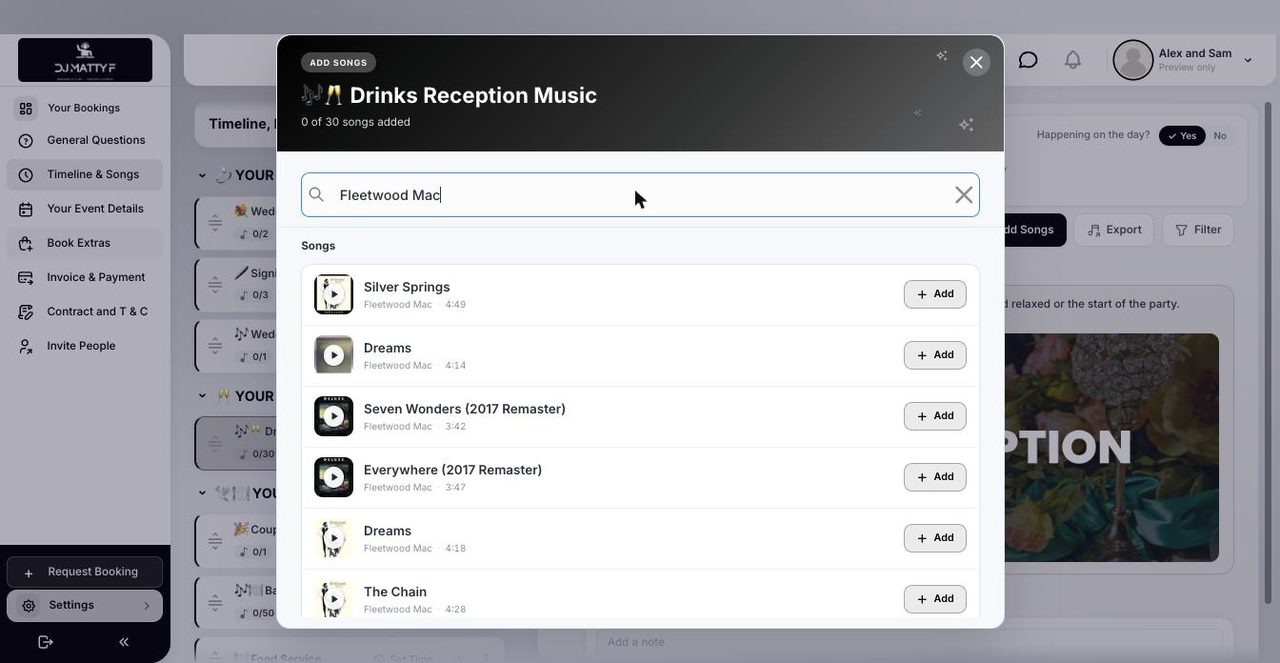This screenshot has width=1280, height=663.
Task: Collapse the second YOUR section chevron
Action: tap(202, 396)
